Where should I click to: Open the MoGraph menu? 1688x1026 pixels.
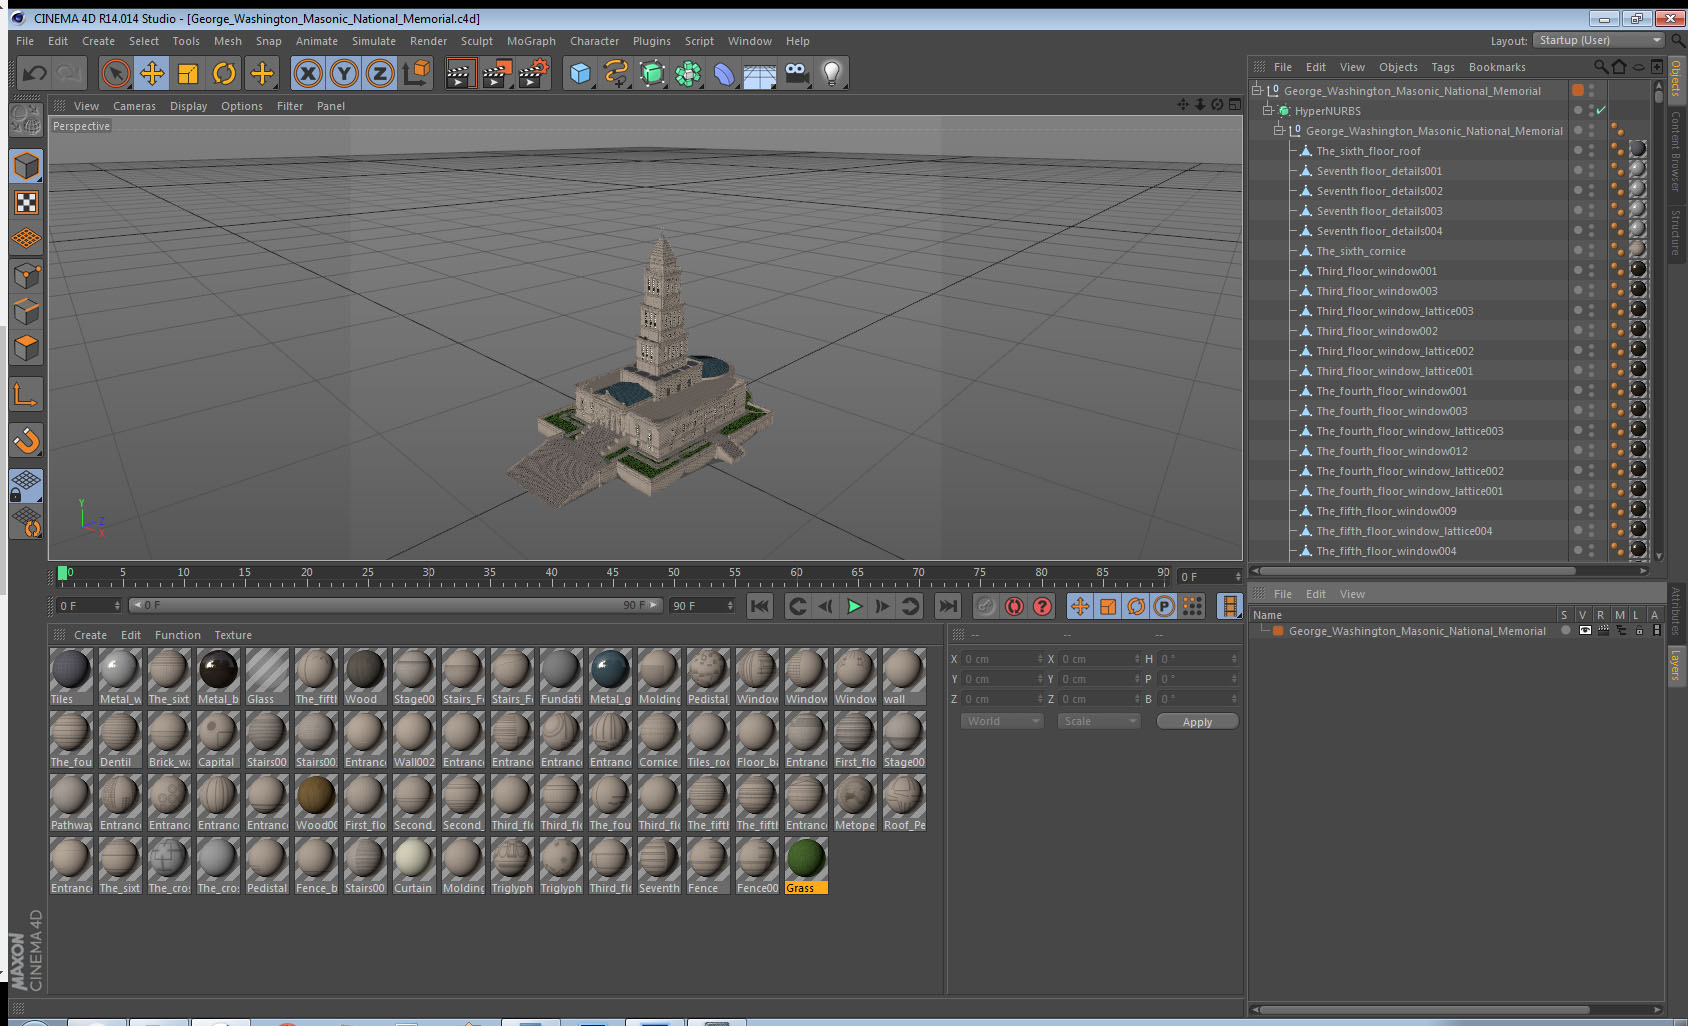coord(531,41)
